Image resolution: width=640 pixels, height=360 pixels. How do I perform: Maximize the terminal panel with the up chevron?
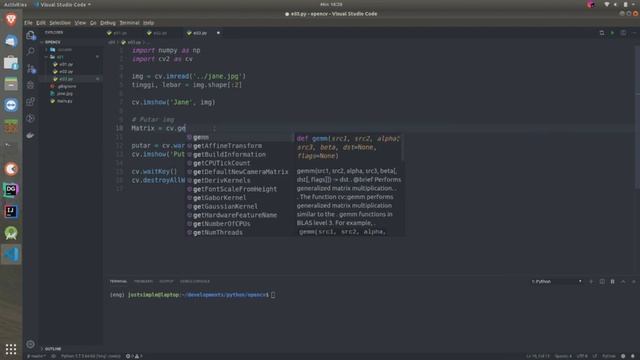point(623,281)
